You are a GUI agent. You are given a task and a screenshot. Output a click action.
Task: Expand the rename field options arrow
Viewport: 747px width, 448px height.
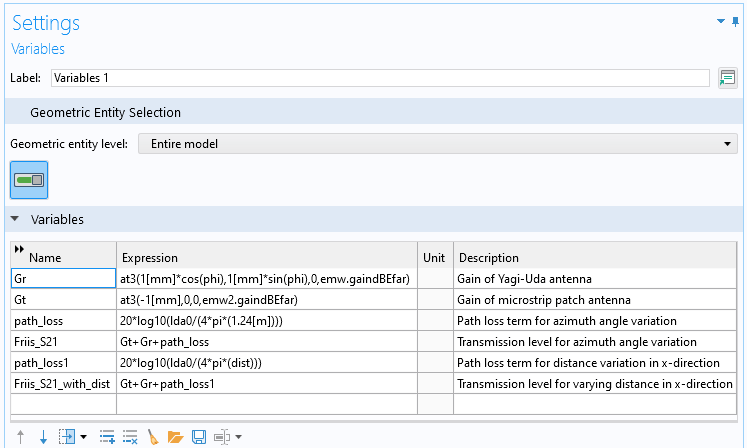(238, 437)
